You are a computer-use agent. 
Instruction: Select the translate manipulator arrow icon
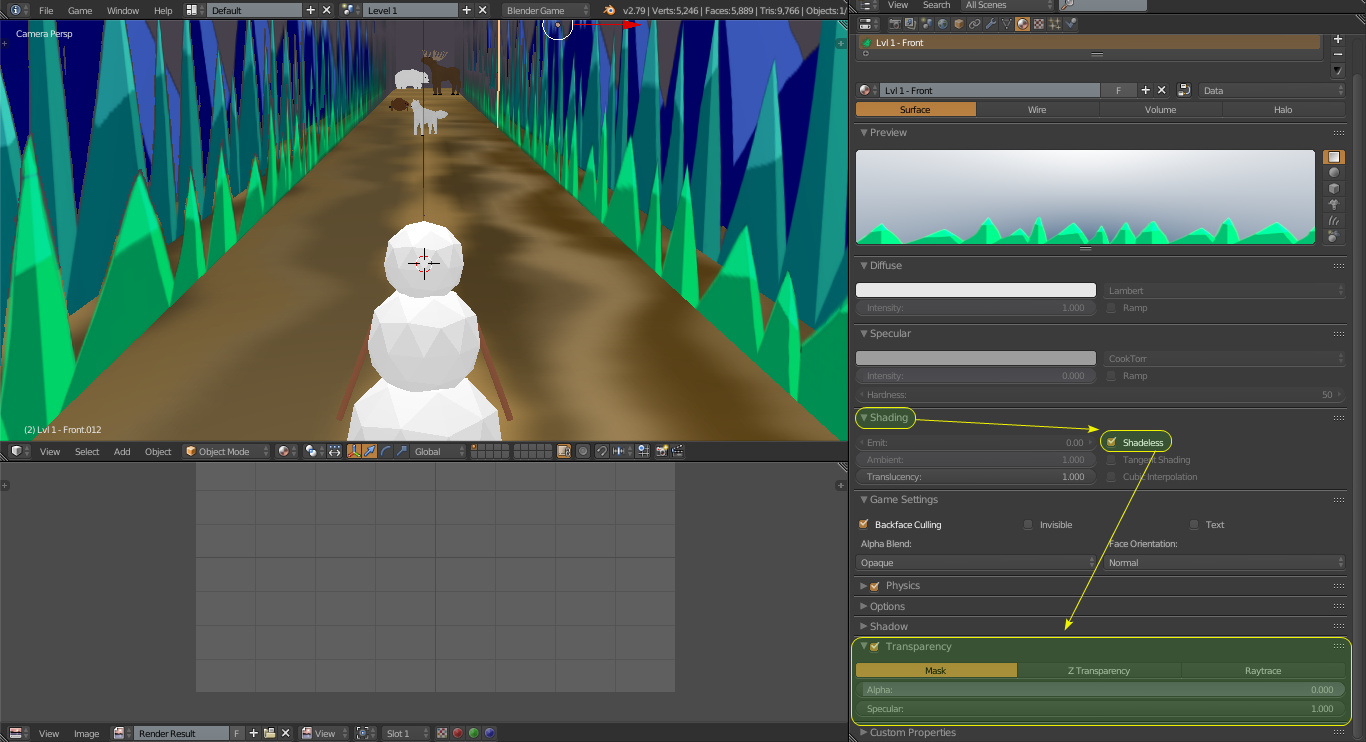coord(370,451)
